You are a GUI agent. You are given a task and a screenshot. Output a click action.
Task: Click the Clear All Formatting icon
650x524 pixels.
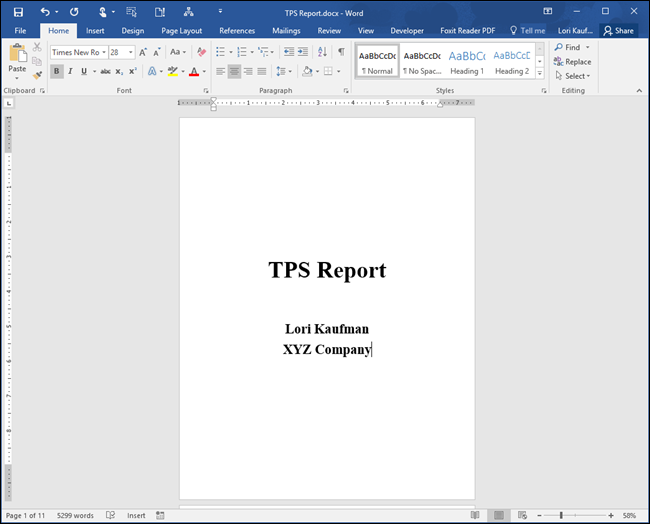[x=201, y=52]
